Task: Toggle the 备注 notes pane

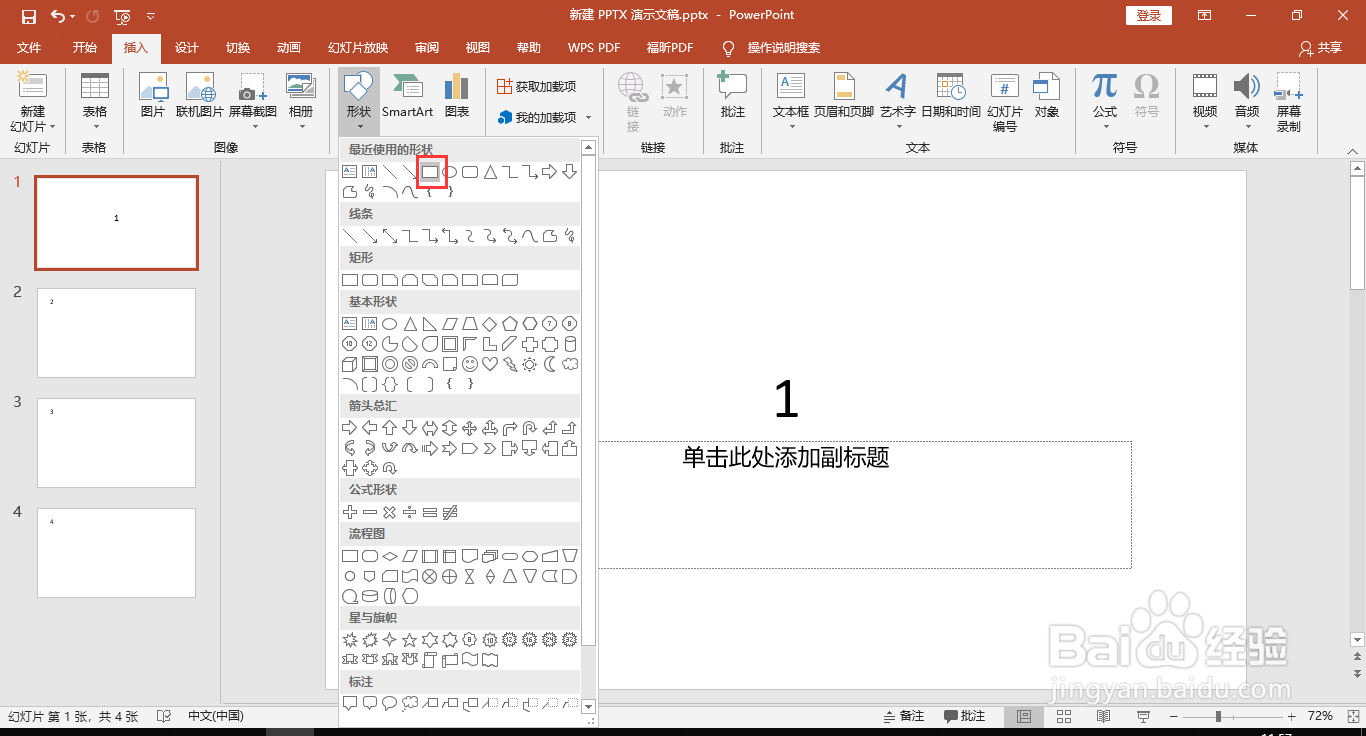Action: (x=904, y=717)
